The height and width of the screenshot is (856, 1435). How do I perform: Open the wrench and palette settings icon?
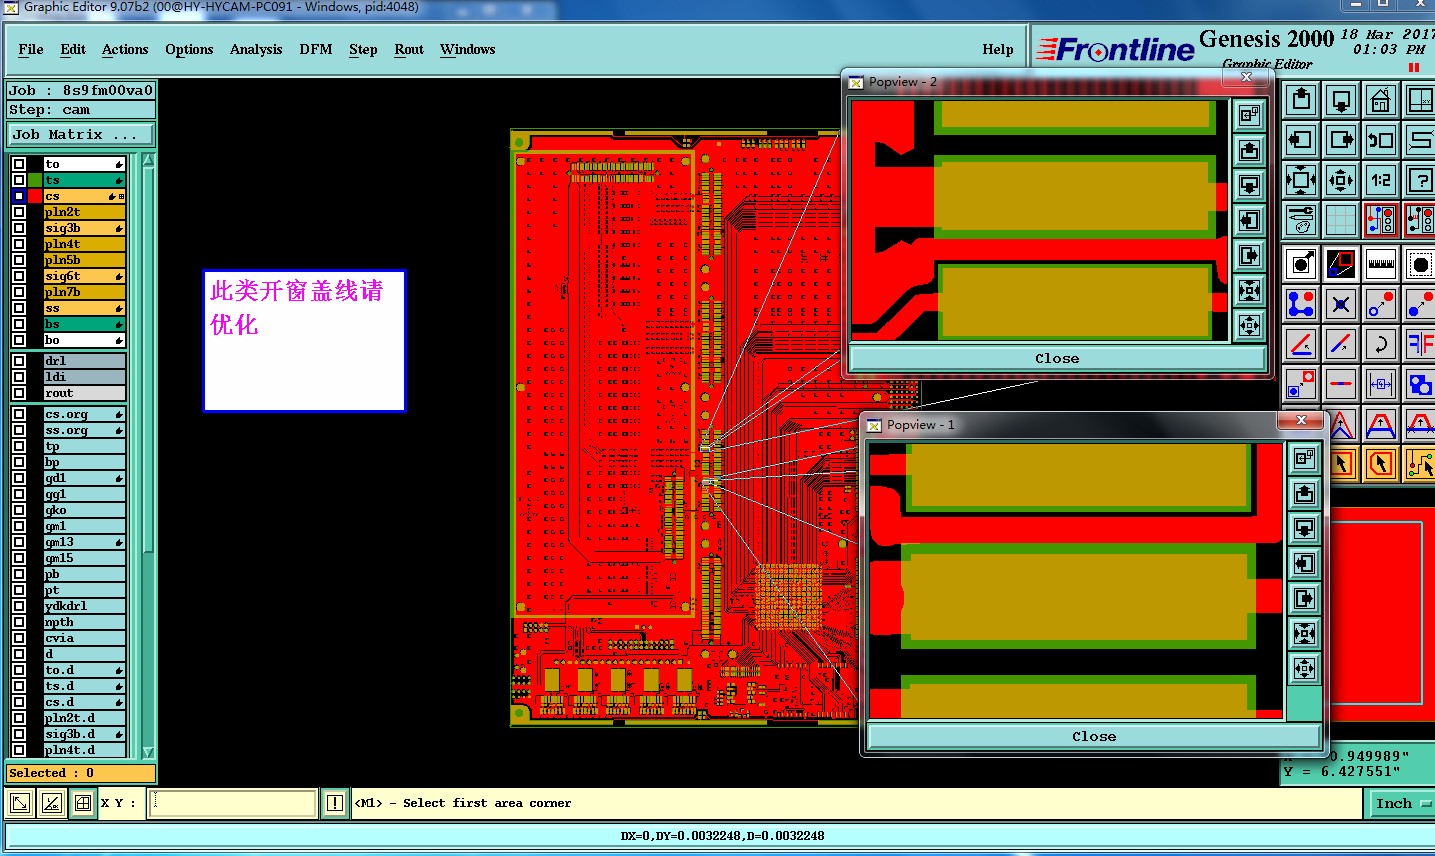point(1301,220)
